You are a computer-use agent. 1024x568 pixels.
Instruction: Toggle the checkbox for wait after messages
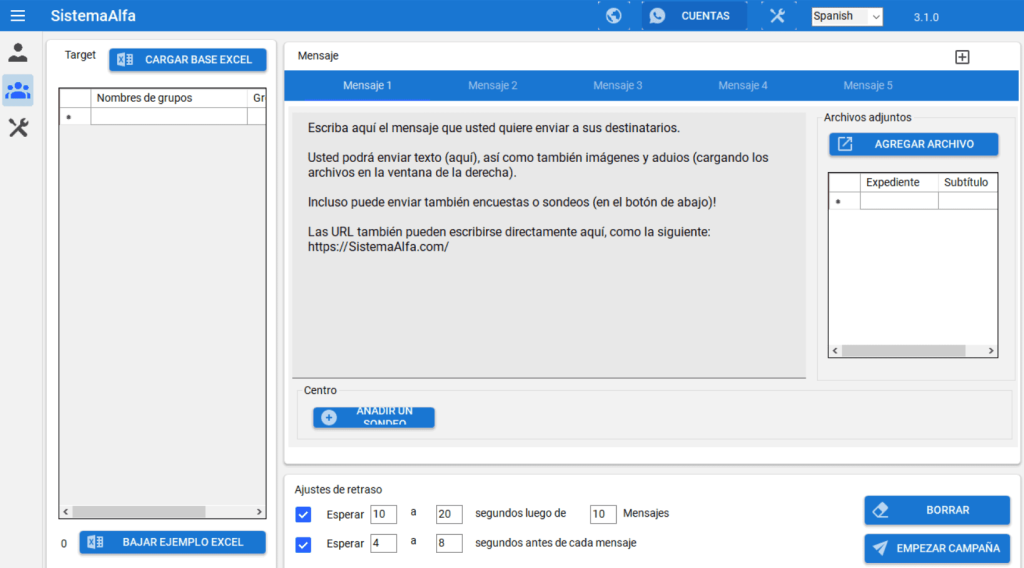point(303,514)
